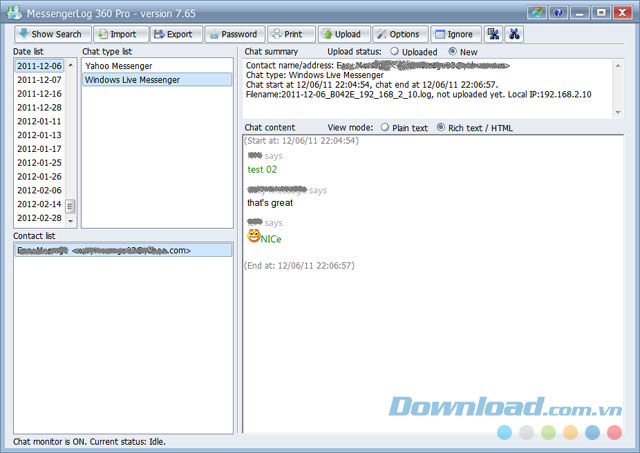Select the New upload status radio
This screenshot has width=640, height=453.
[x=453, y=51]
